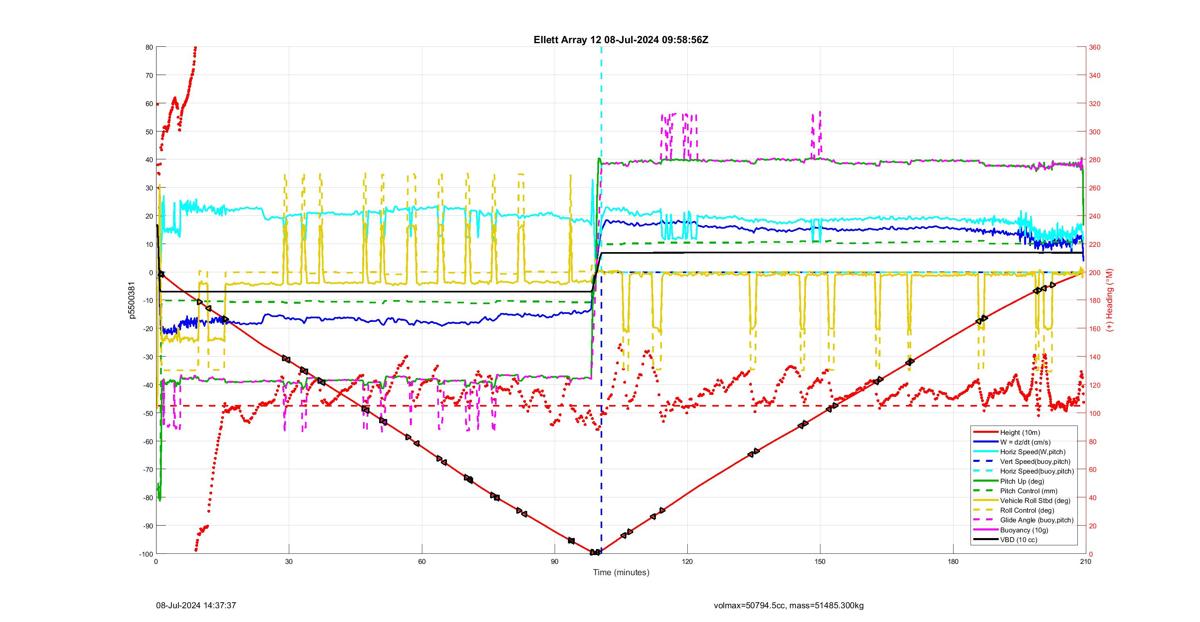Click the x-axis tick label '120'
Viewport: 1200px width, 622px height.
[x=687, y=562]
